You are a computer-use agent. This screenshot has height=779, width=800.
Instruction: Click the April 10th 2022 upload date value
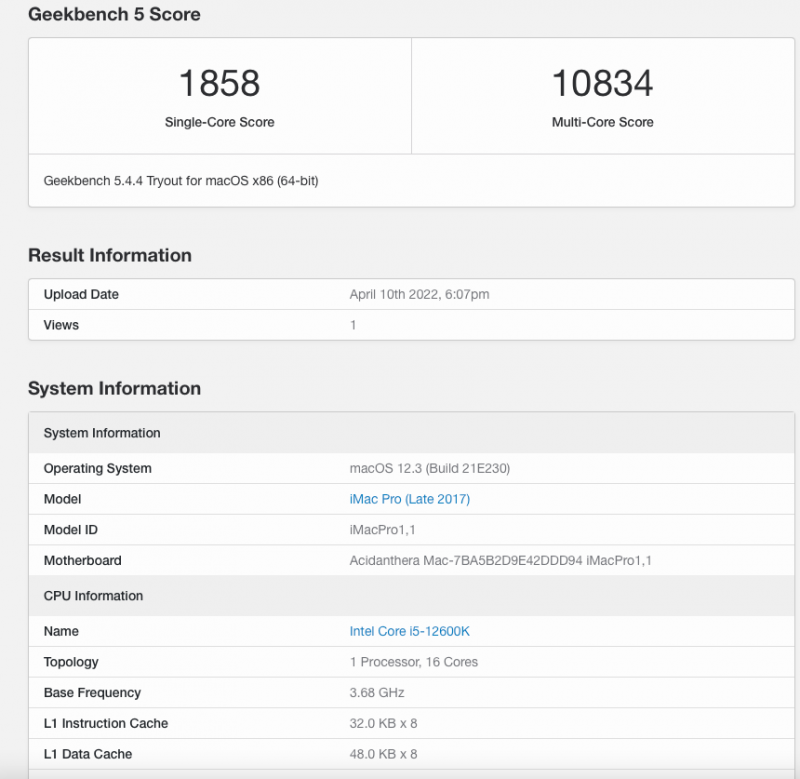(419, 294)
